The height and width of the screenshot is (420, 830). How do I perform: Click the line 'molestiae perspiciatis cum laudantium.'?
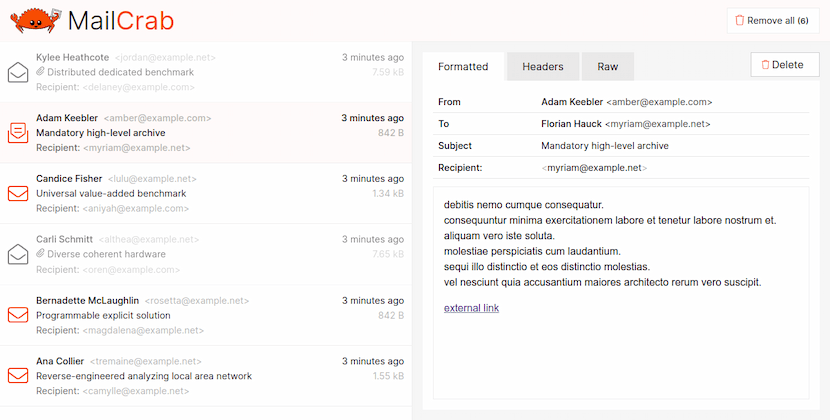[532, 251]
